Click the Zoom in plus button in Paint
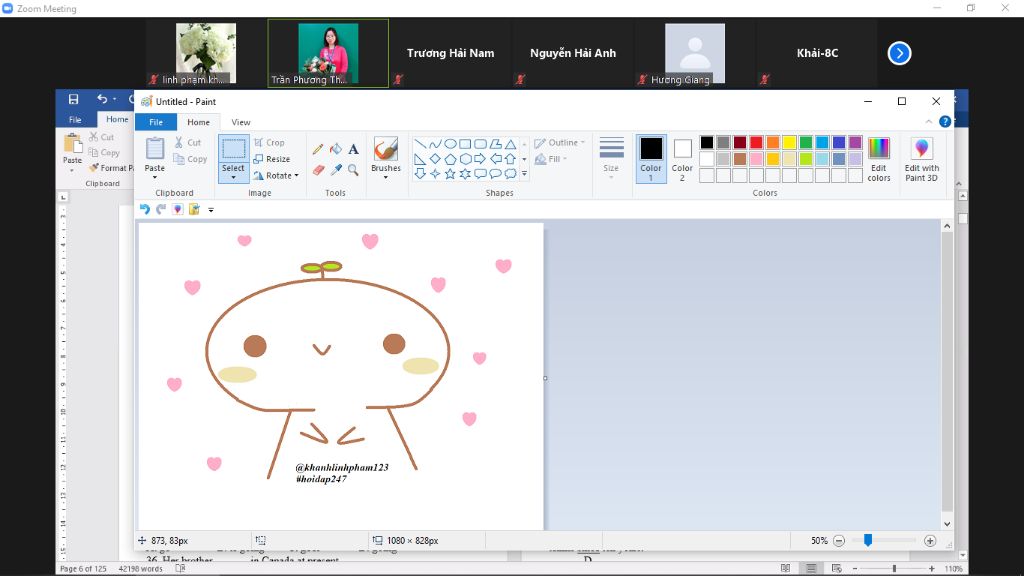 click(x=930, y=541)
